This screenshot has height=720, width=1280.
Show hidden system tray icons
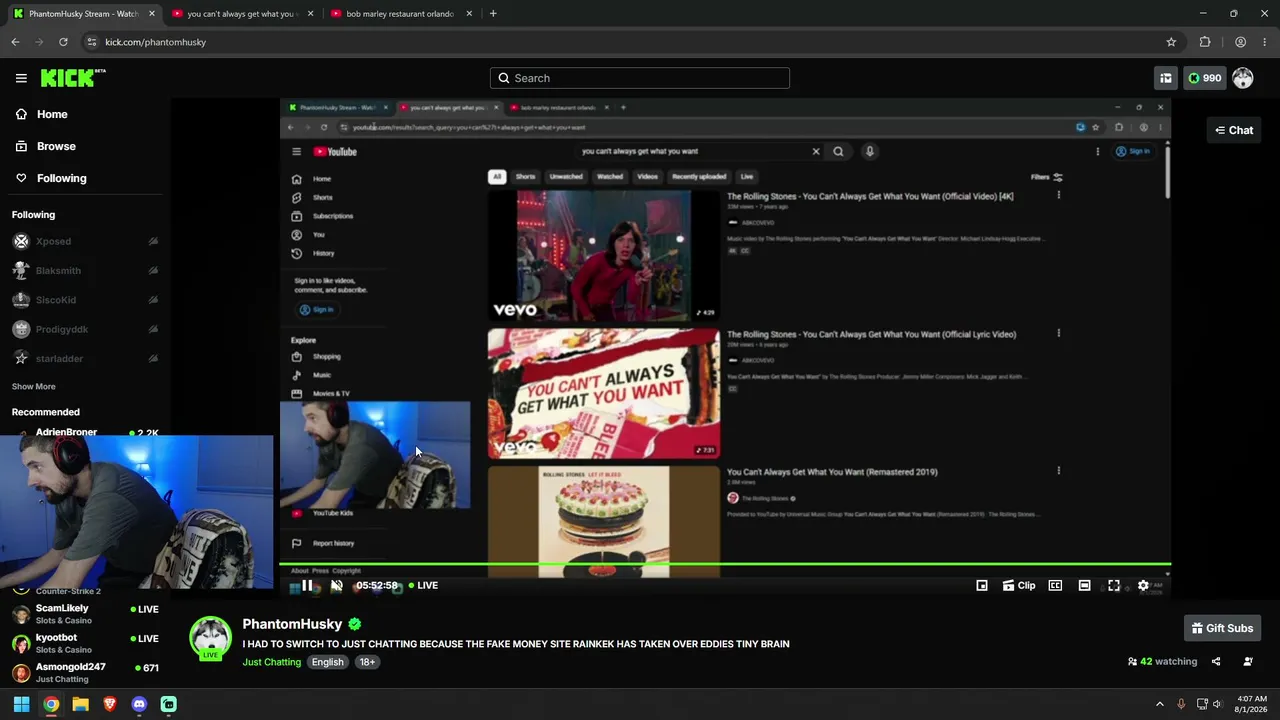pos(1160,704)
